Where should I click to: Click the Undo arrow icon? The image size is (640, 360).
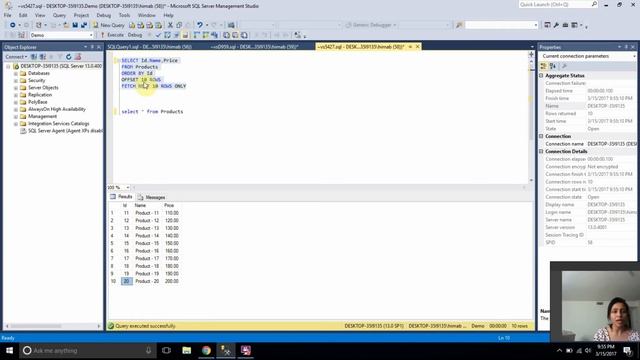click(200, 25)
